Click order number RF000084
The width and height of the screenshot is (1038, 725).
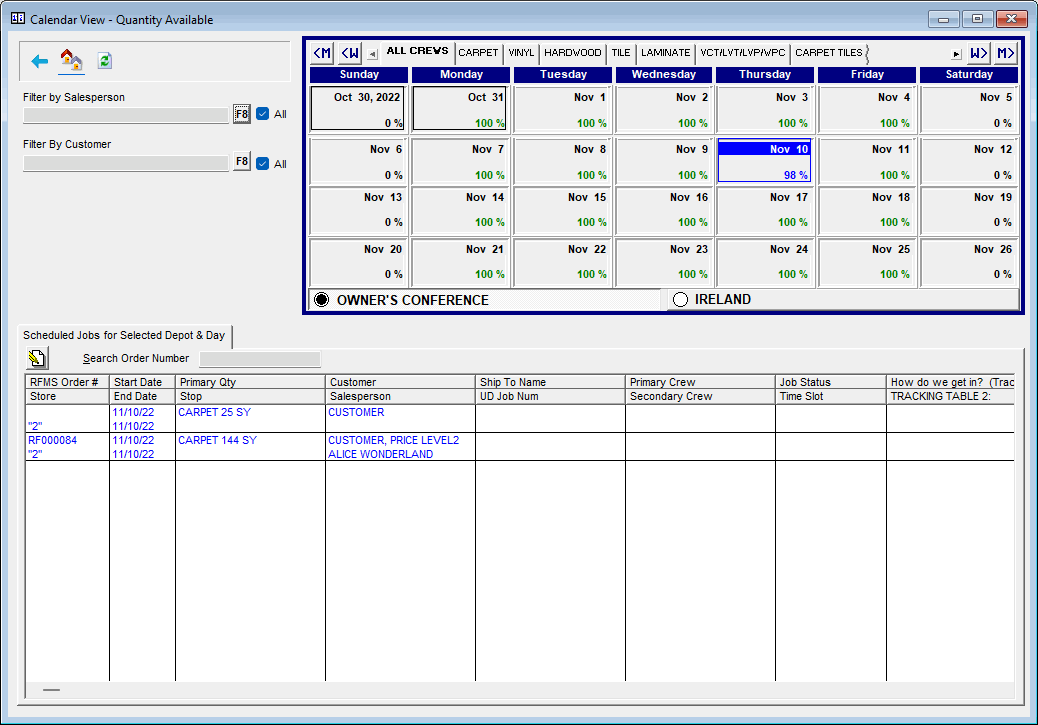point(52,440)
